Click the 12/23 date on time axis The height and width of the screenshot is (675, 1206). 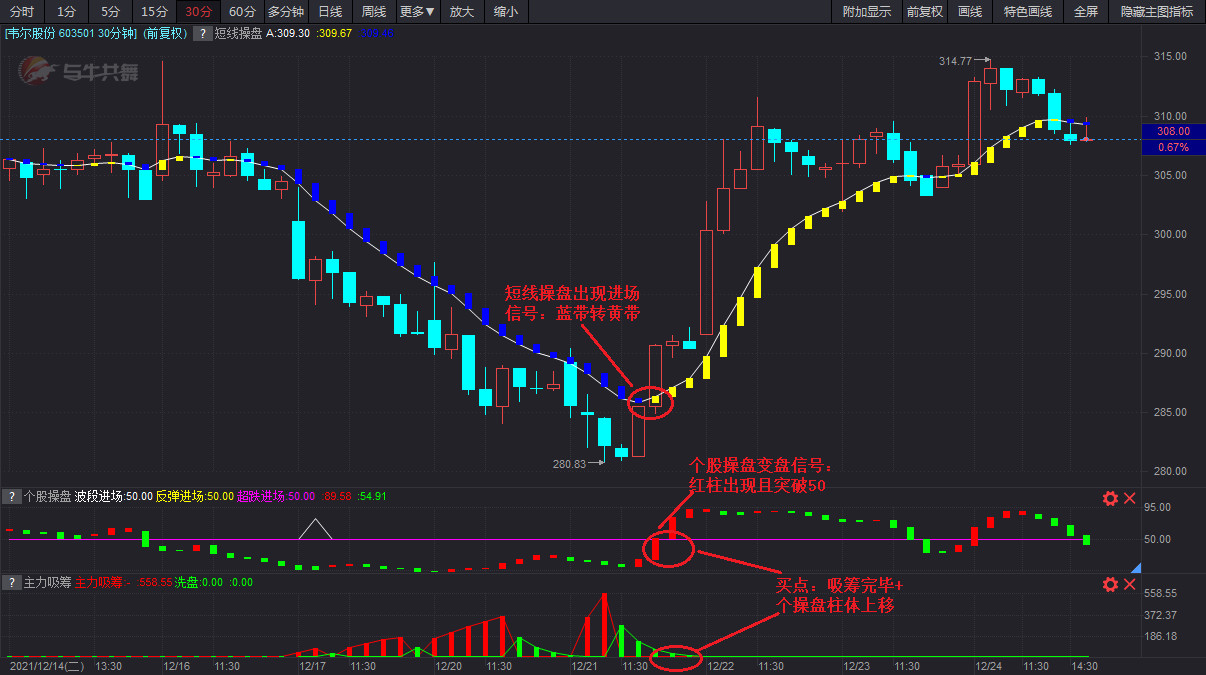[x=857, y=666]
